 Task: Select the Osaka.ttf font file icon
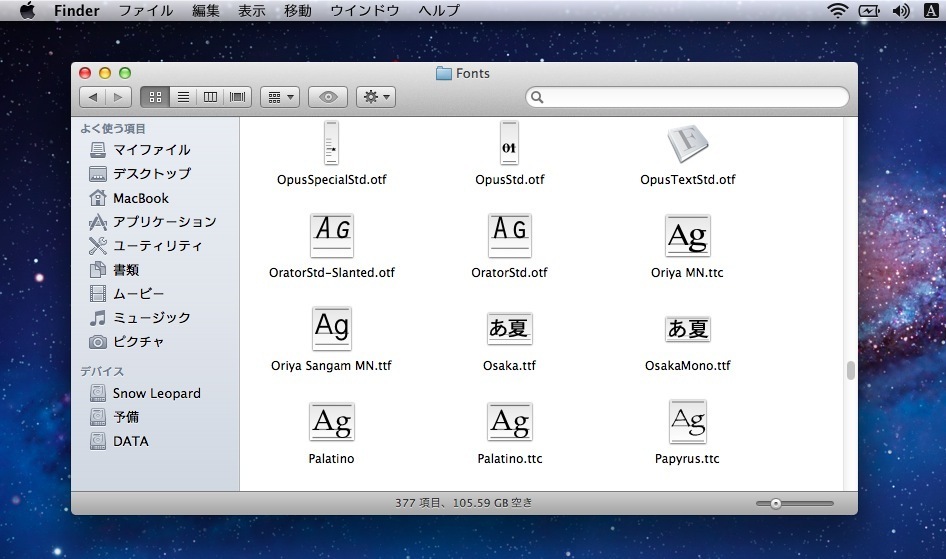tap(509, 328)
